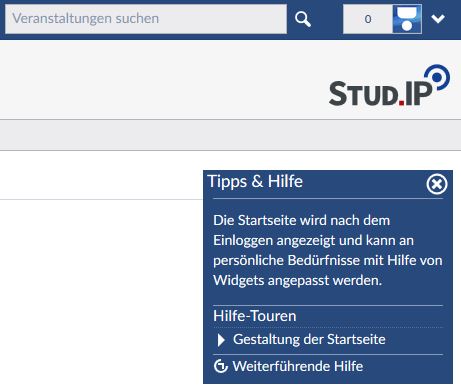Click the Startseite help description text

[328, 250]
